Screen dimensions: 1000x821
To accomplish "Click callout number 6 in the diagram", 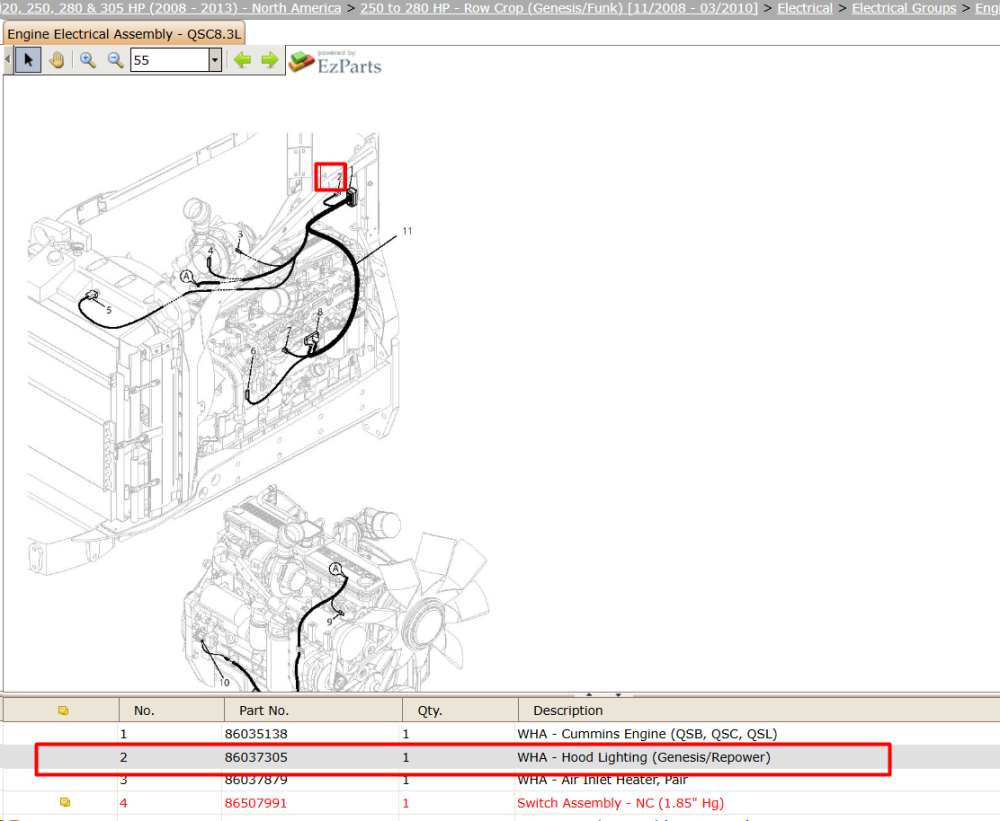I will pos(253,351).
